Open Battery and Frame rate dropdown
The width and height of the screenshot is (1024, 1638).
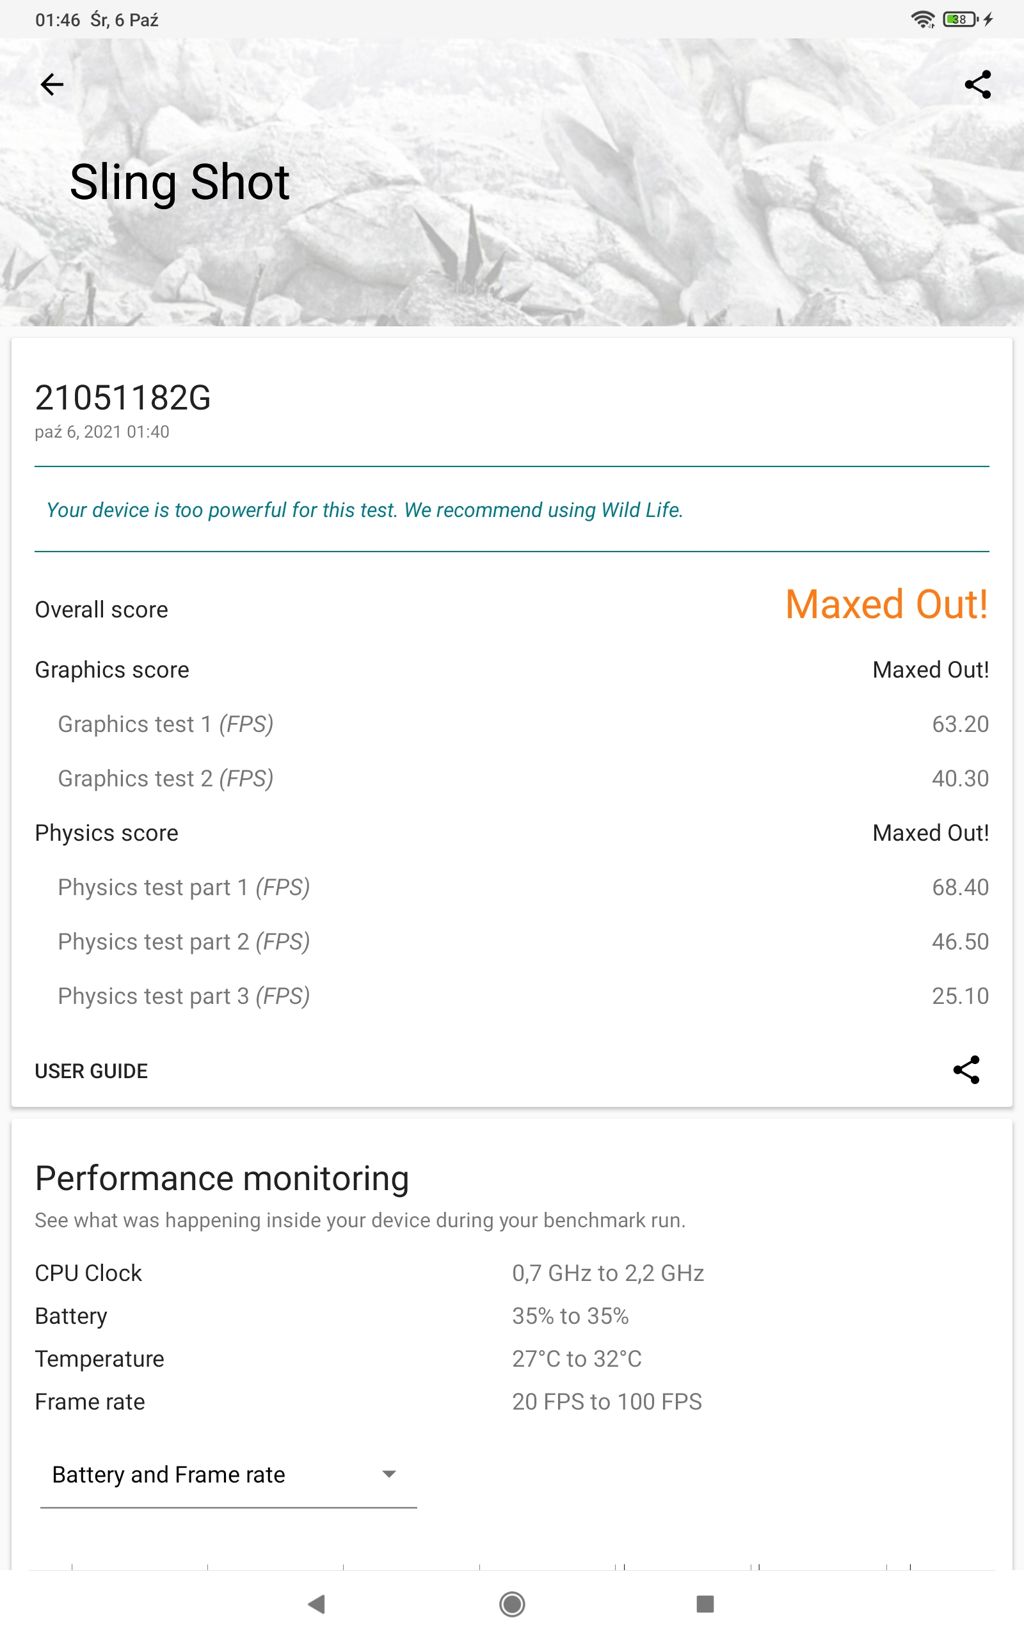pyautogui.click(x=227, y=1475)
